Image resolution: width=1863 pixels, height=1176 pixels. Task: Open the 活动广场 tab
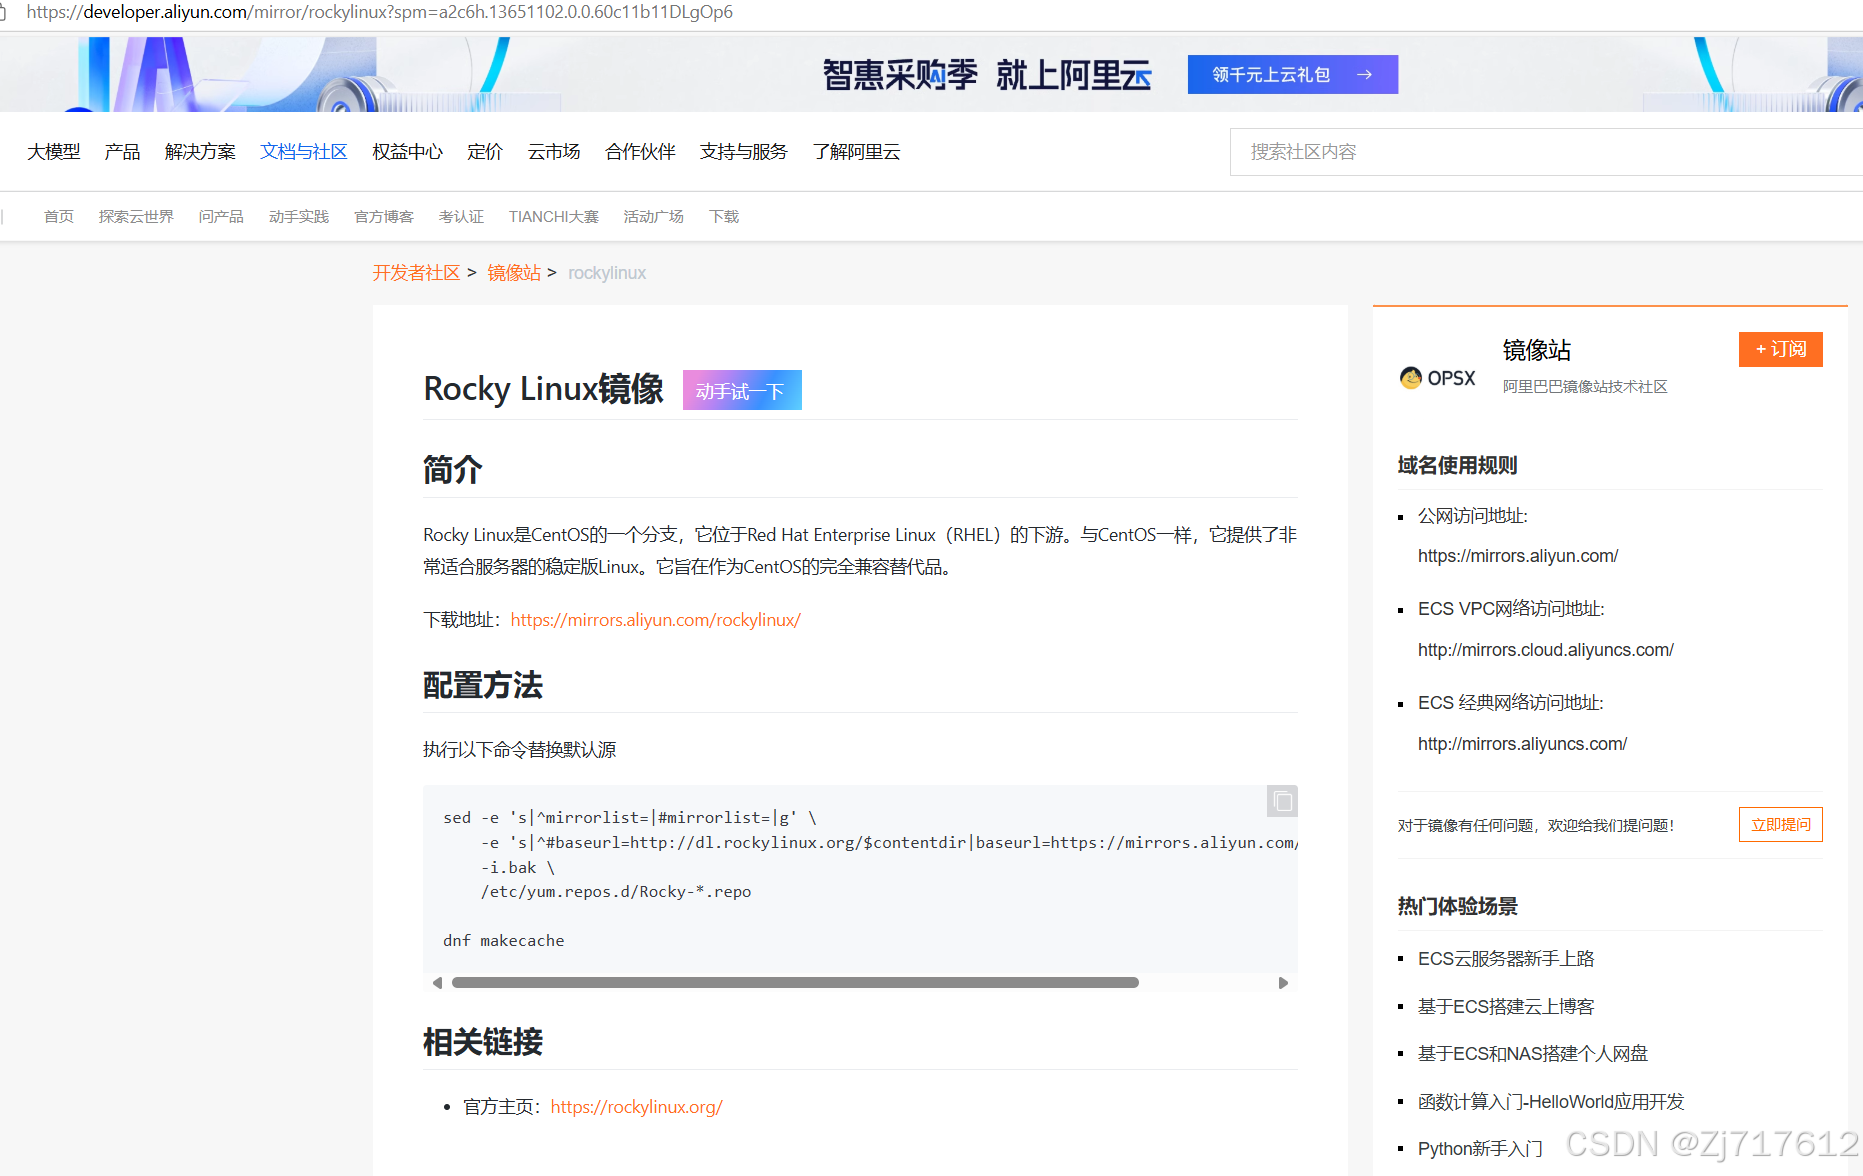pyautogui.click(x=654, y=216)
